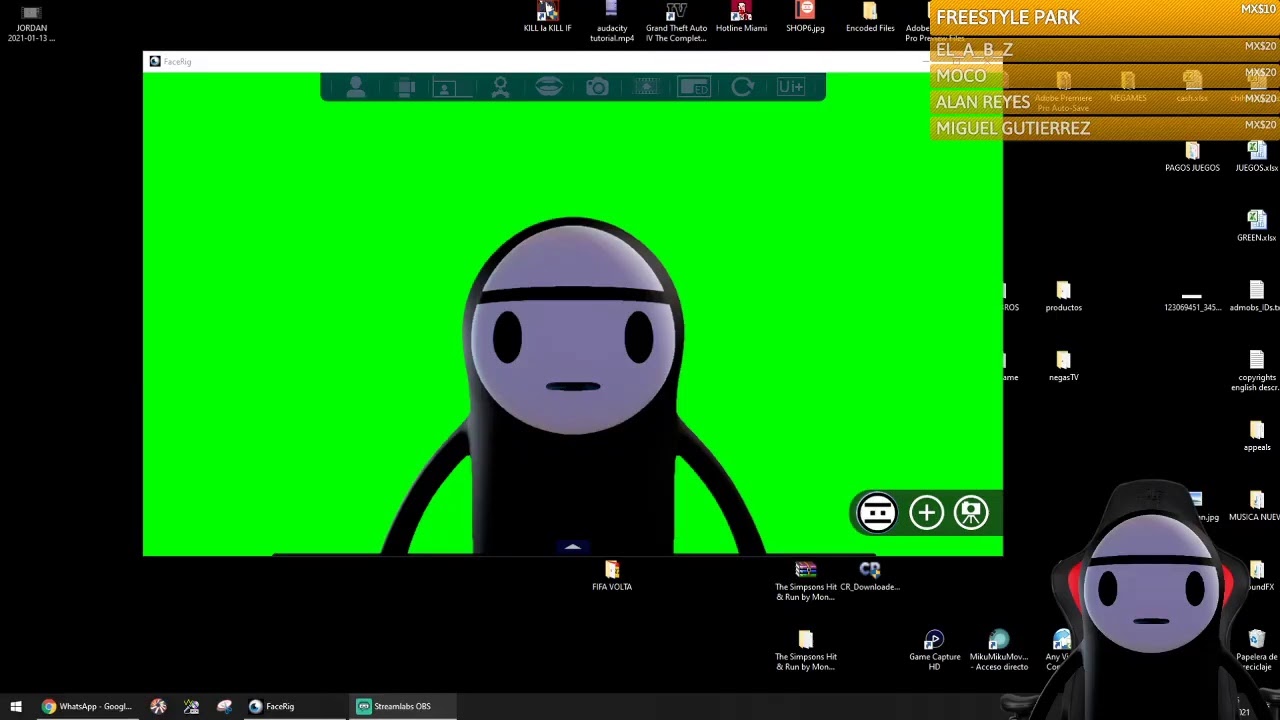
Task: Select the CR_Downloader desktop icon
Action: tap(870, 577)
